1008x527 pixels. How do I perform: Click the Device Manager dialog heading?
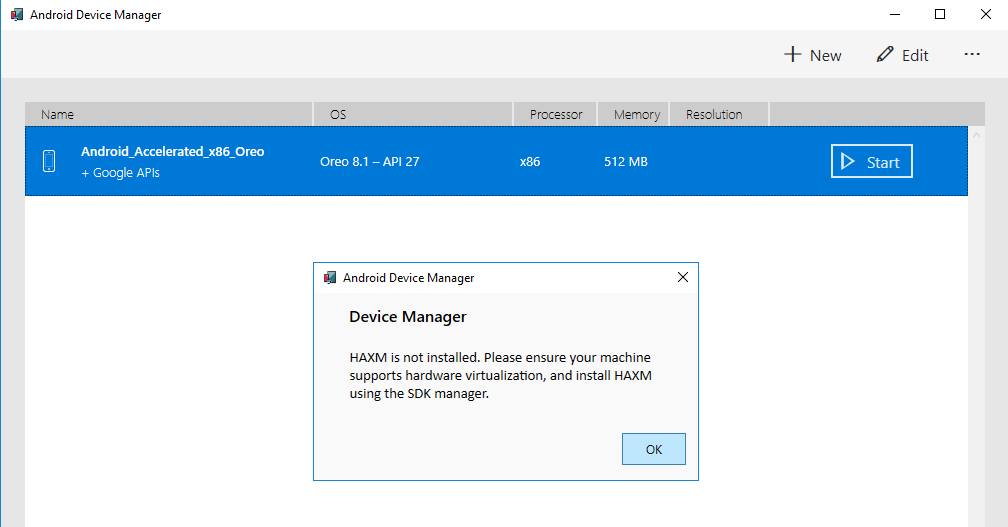click(408, 317)
